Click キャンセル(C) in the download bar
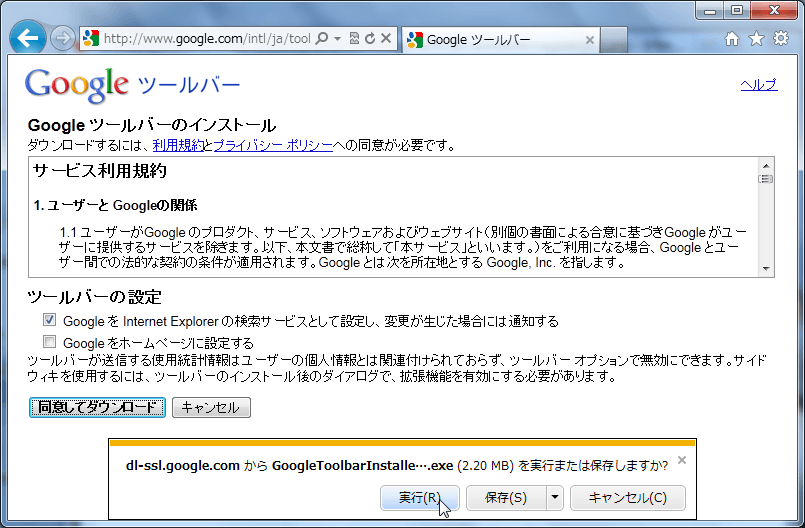 coord(627,498)
